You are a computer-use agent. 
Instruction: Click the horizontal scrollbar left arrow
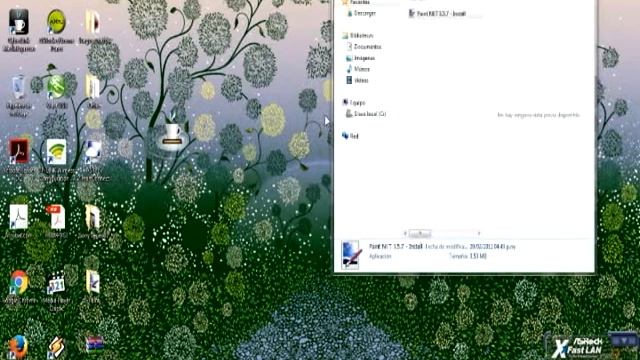click(x=405, y=233)
